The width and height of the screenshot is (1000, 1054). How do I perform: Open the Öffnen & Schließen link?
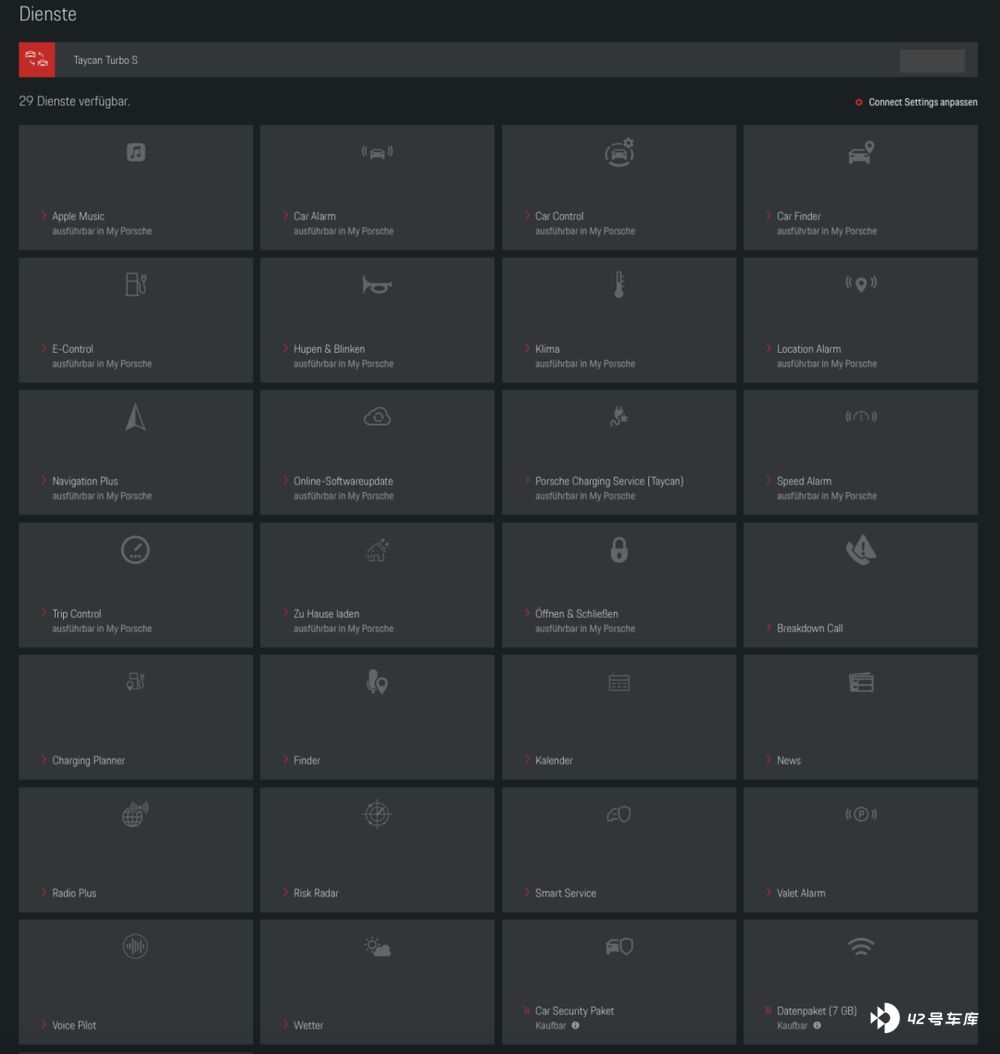pyautogui.click(x=577, y=614)
